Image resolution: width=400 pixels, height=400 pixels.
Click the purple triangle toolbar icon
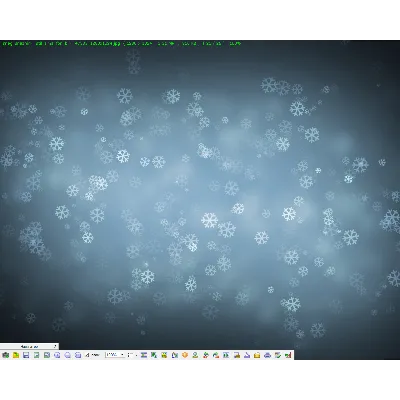(247, 355)
